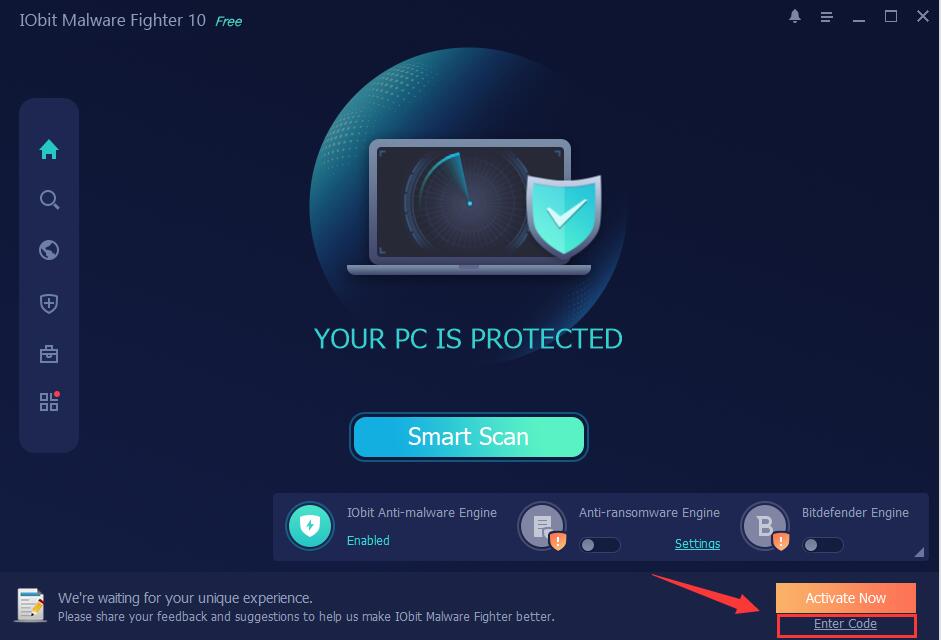Click the Activate Now button
This screenshot has height=640, width=941.
(x=846, y=598)
